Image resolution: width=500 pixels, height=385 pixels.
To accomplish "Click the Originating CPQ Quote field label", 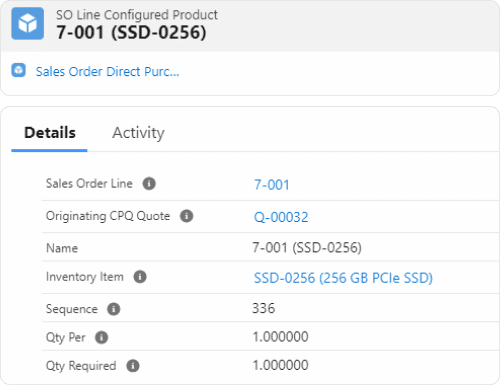I will tap(108, 216).
